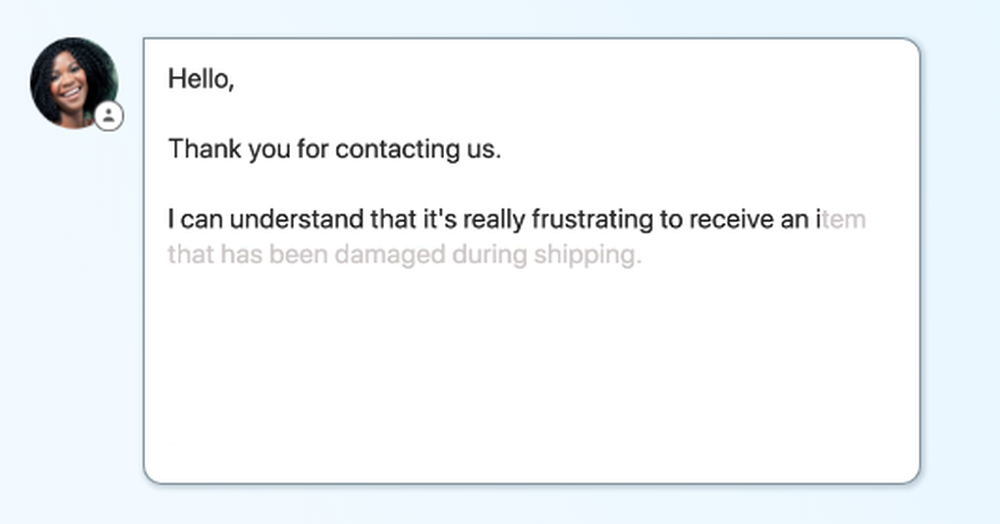Image resolution: width=1000 pixels, height=524 pixels.
Task: Click the letter "I" starting the third paragraph
Action: click(x=171, y=220)
